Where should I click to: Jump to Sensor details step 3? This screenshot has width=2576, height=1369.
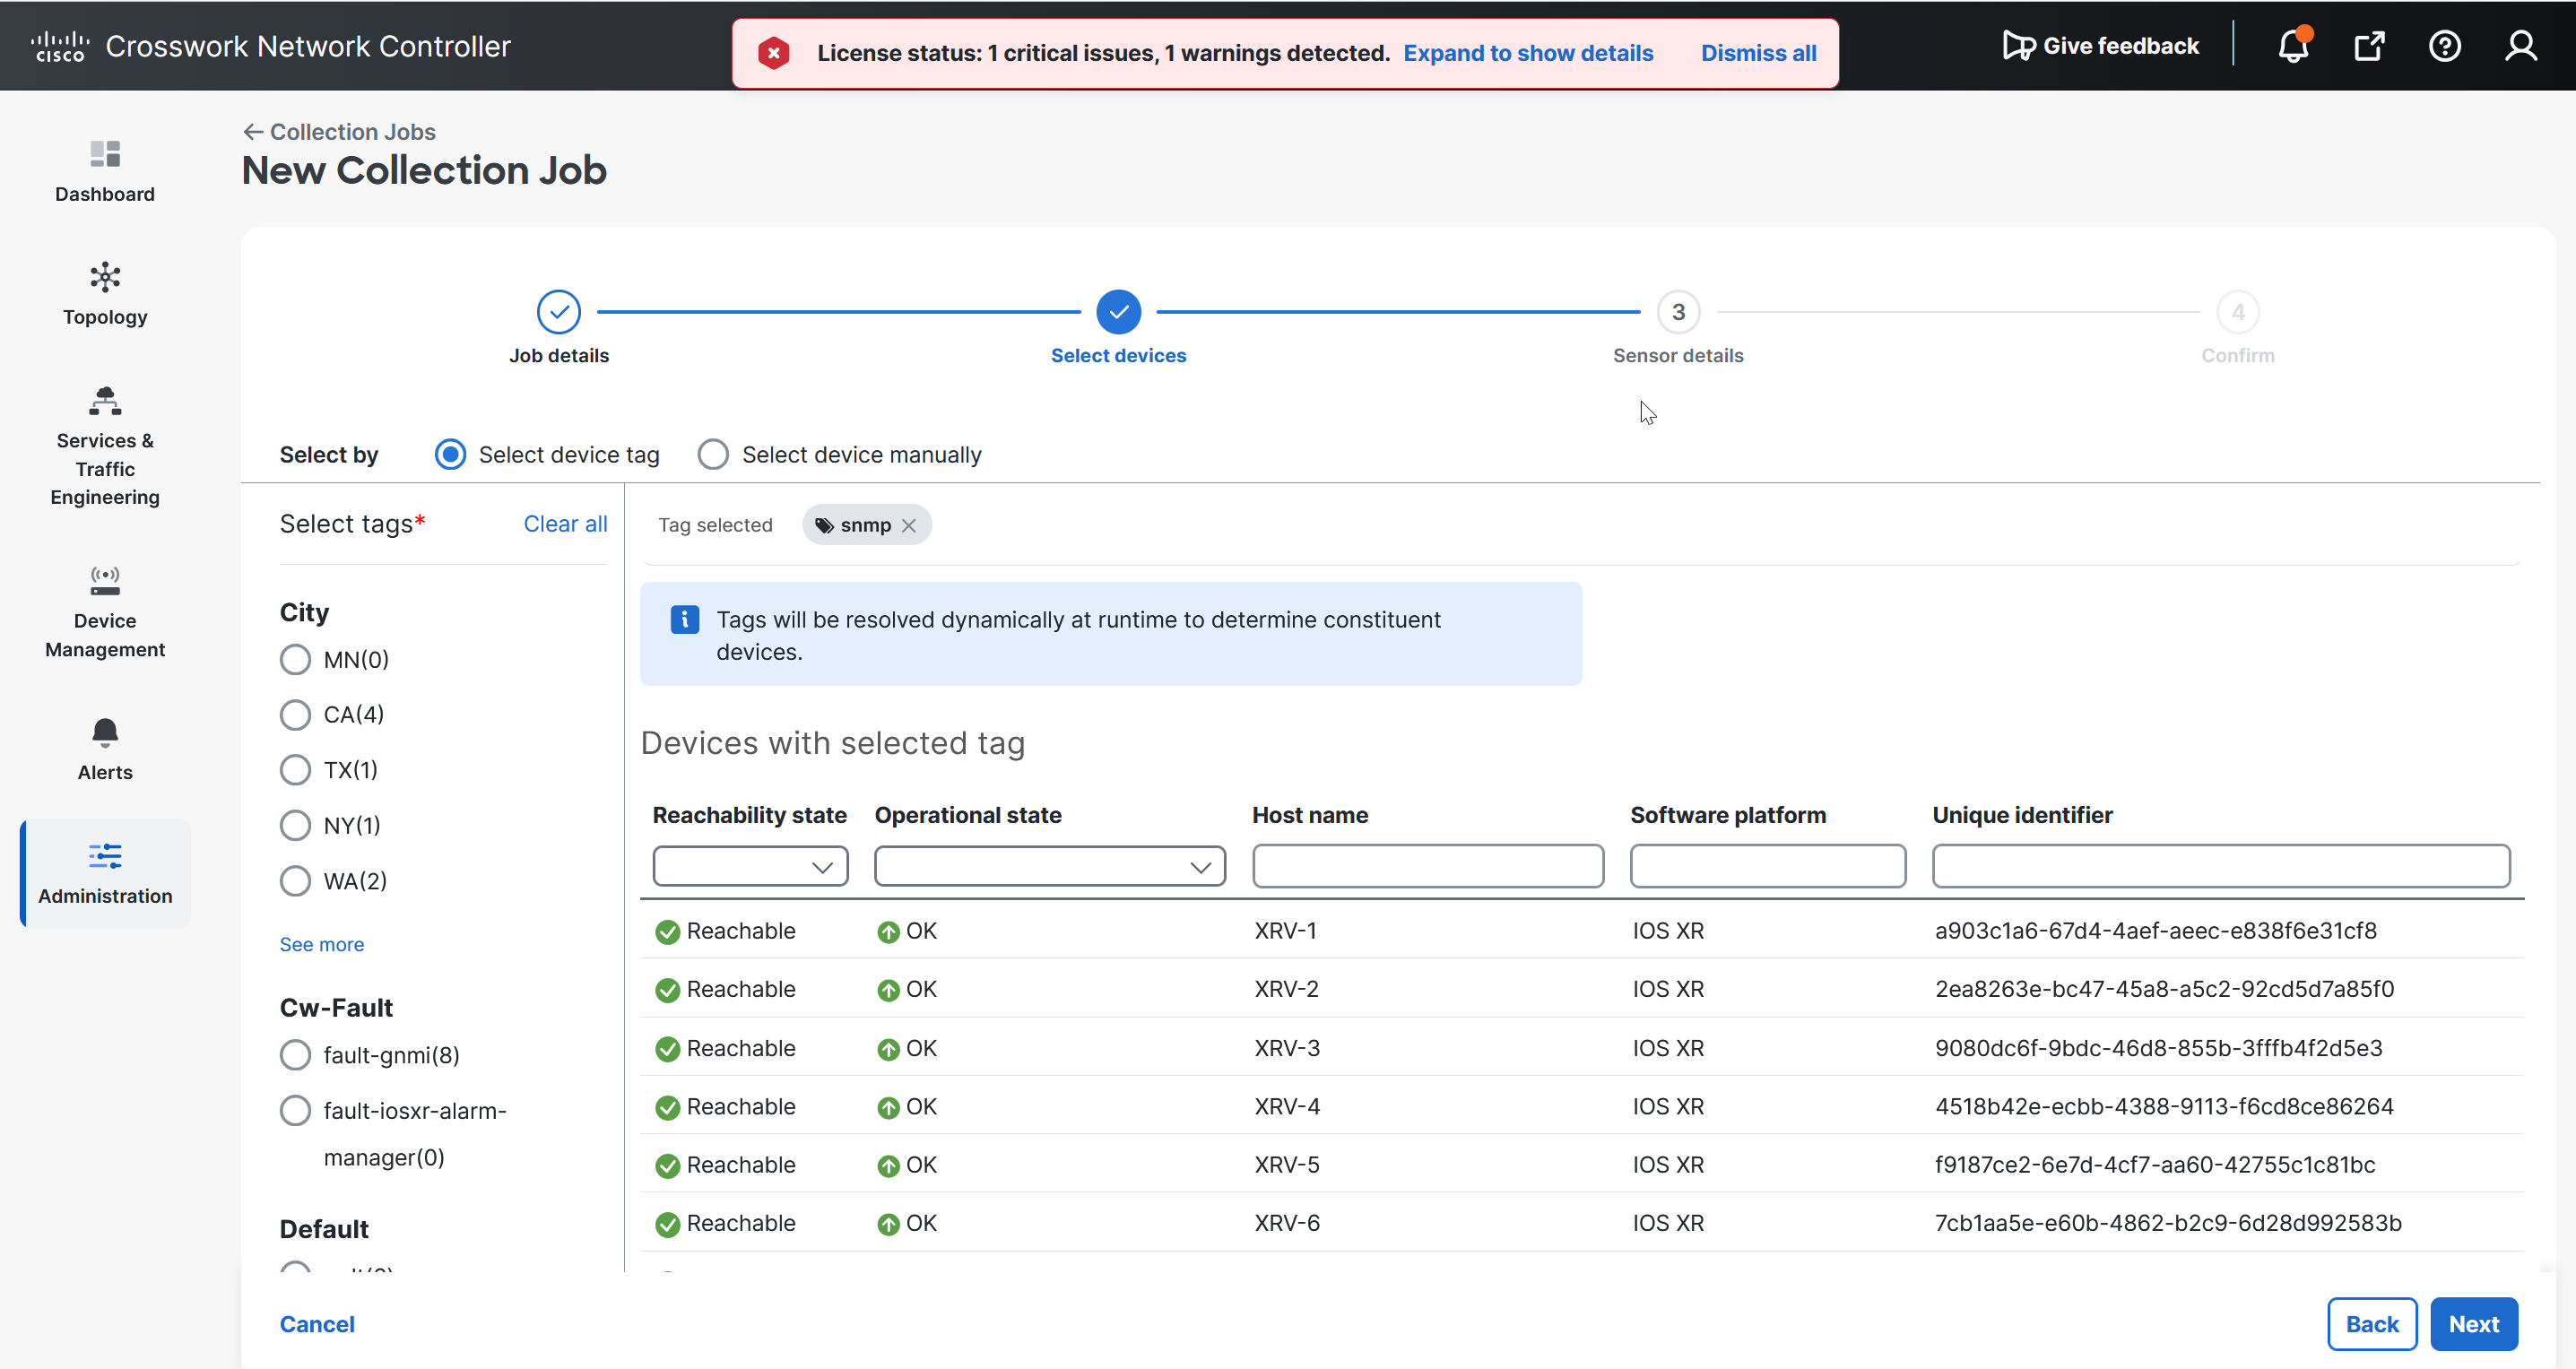(x=1677, y=312)
